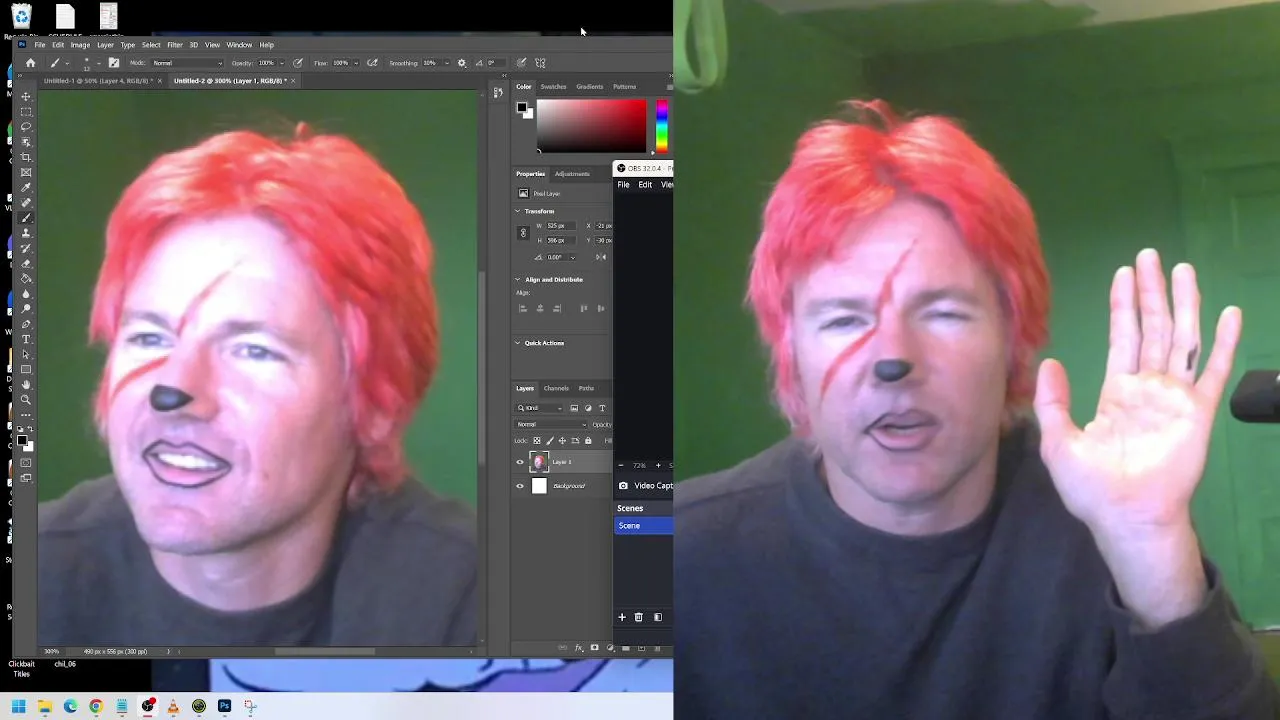Open the OBS File menu
This screenshot has width=1280, height=720.
tap(623, 185)
